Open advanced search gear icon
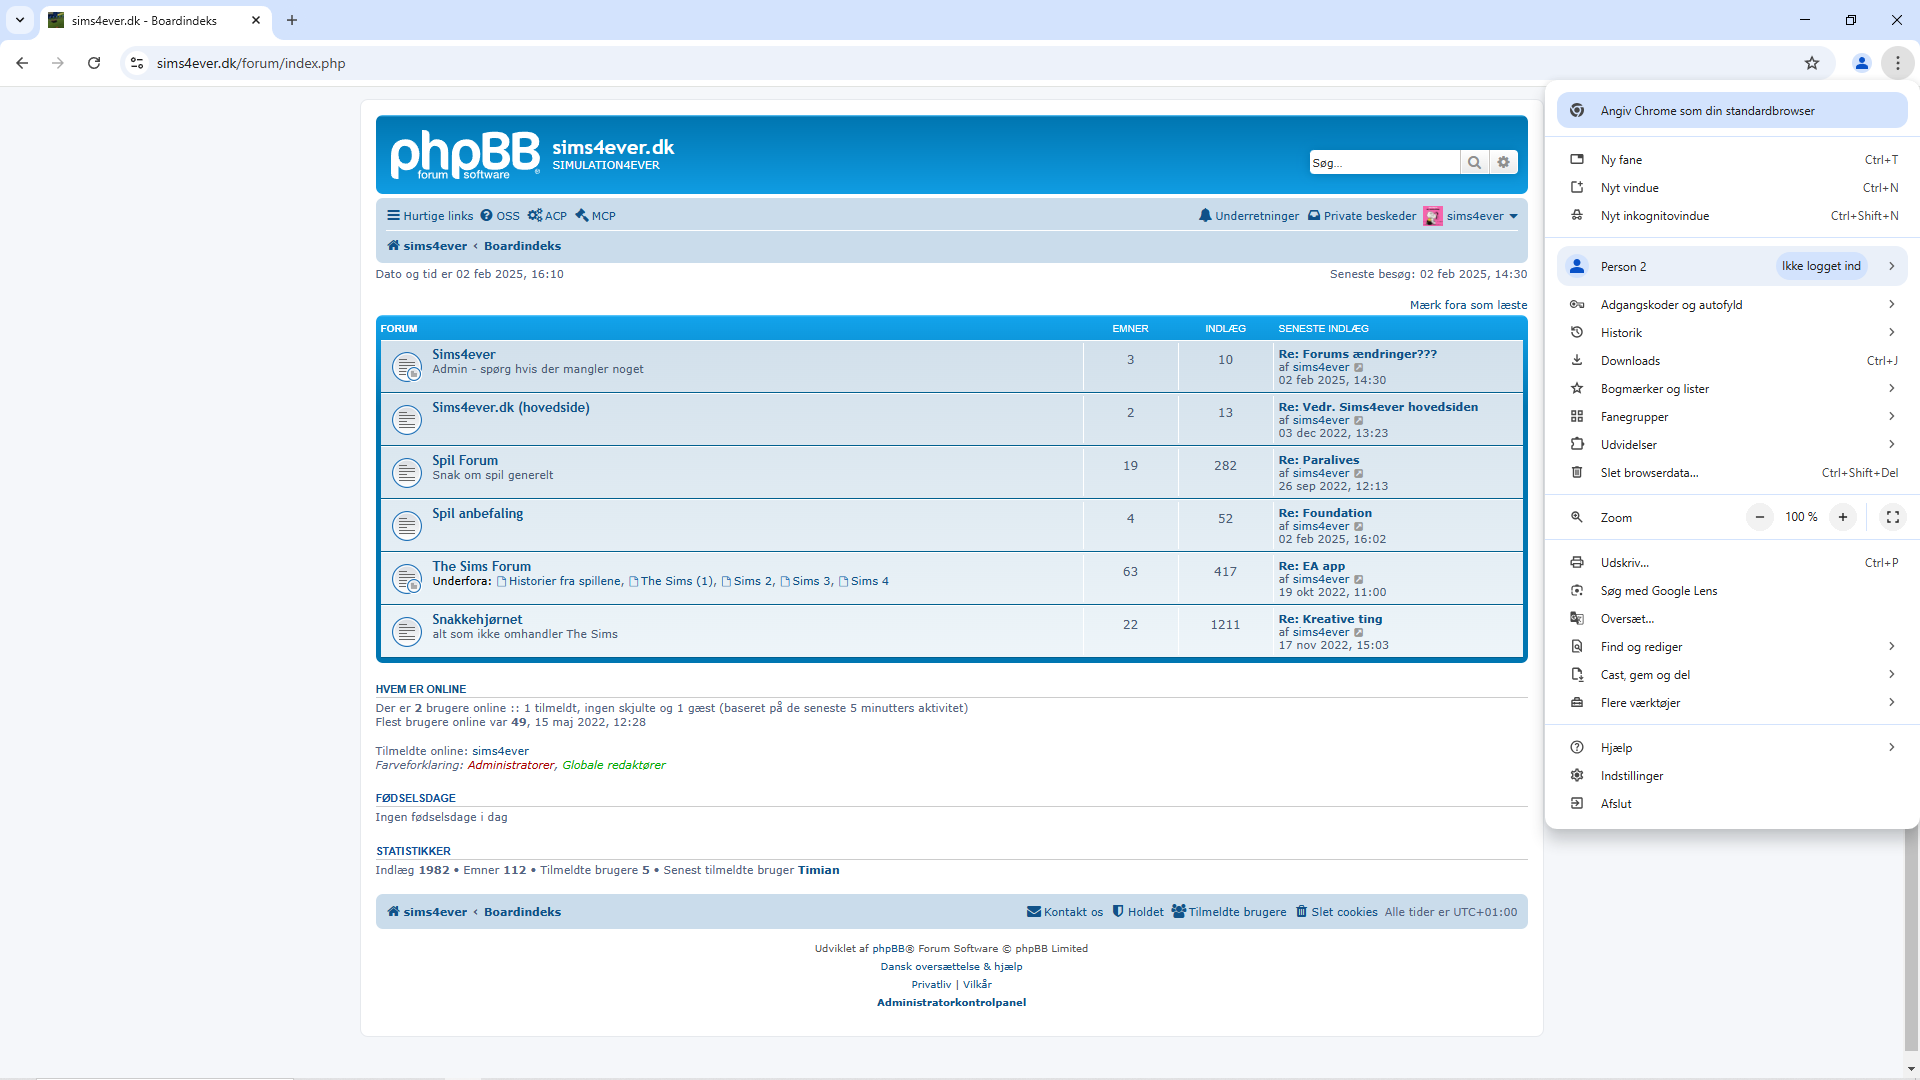This screenshot has height=1080, width=1920. point(1503,162)
